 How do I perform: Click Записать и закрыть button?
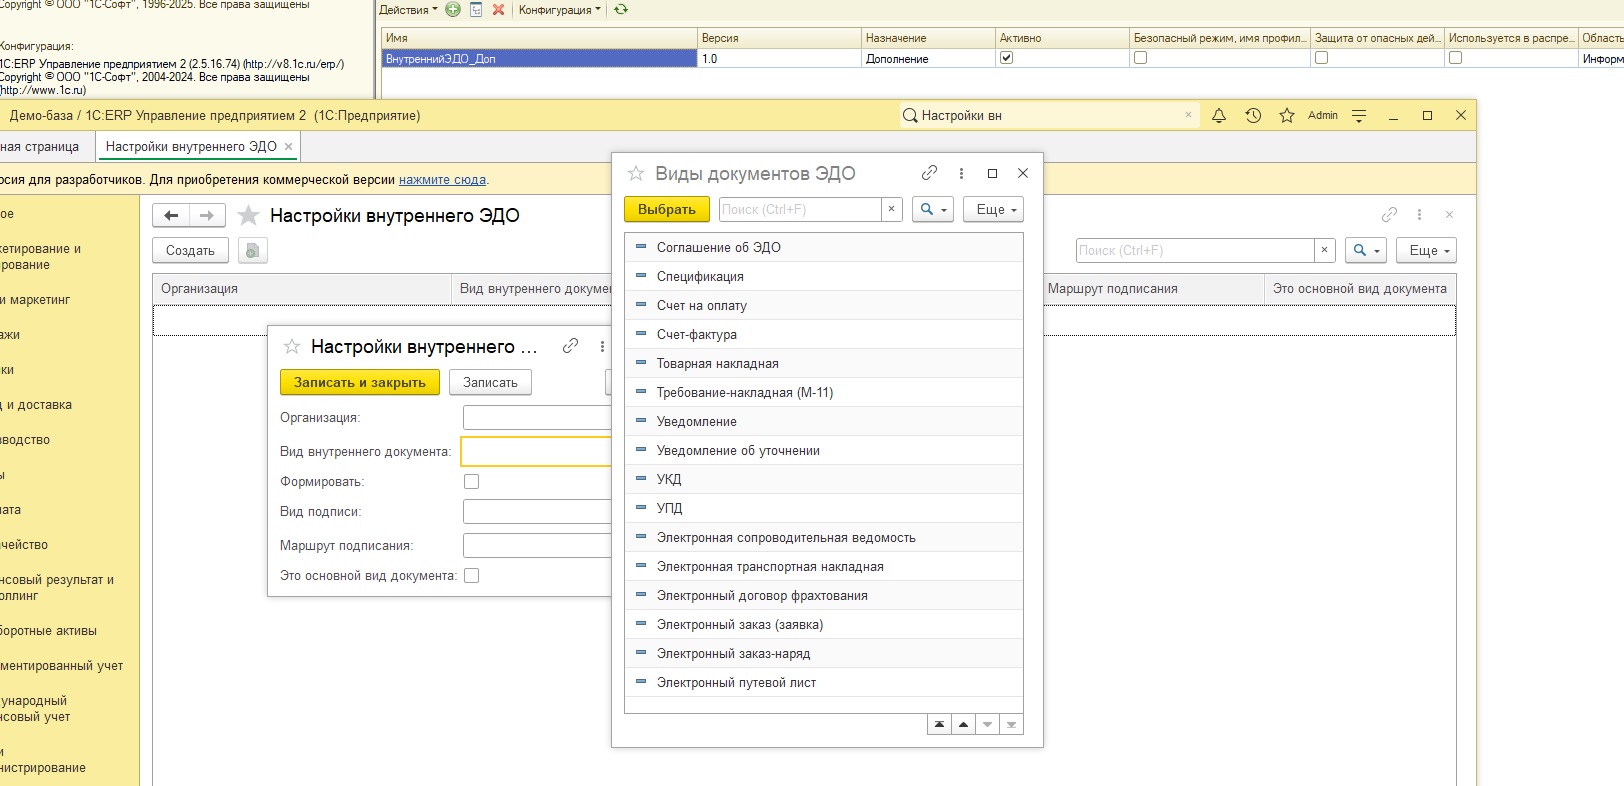pyautogui.click(x=360, y=382)
